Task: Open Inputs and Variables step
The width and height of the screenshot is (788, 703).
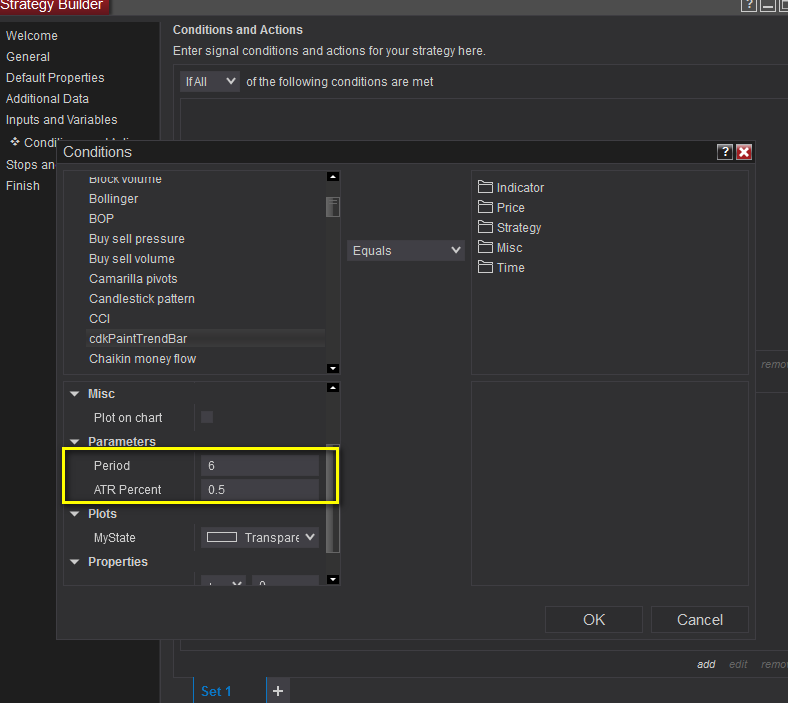Action: tap(61, 120)
